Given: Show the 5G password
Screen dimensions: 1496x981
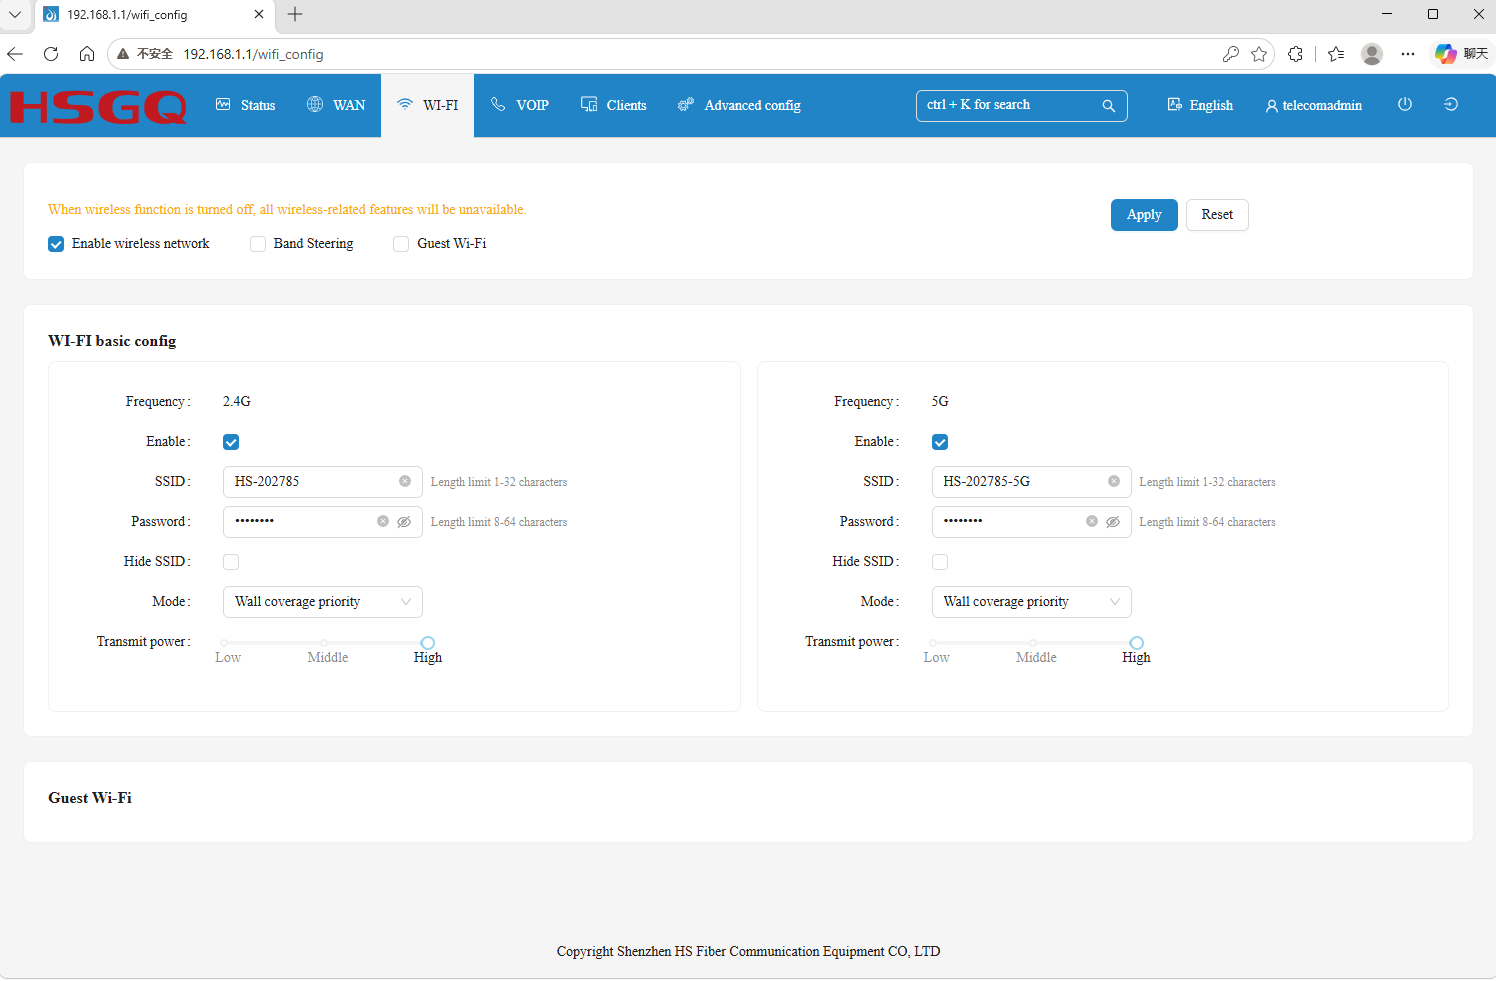Looking at the screenshot, I should tap(1113, 521).
